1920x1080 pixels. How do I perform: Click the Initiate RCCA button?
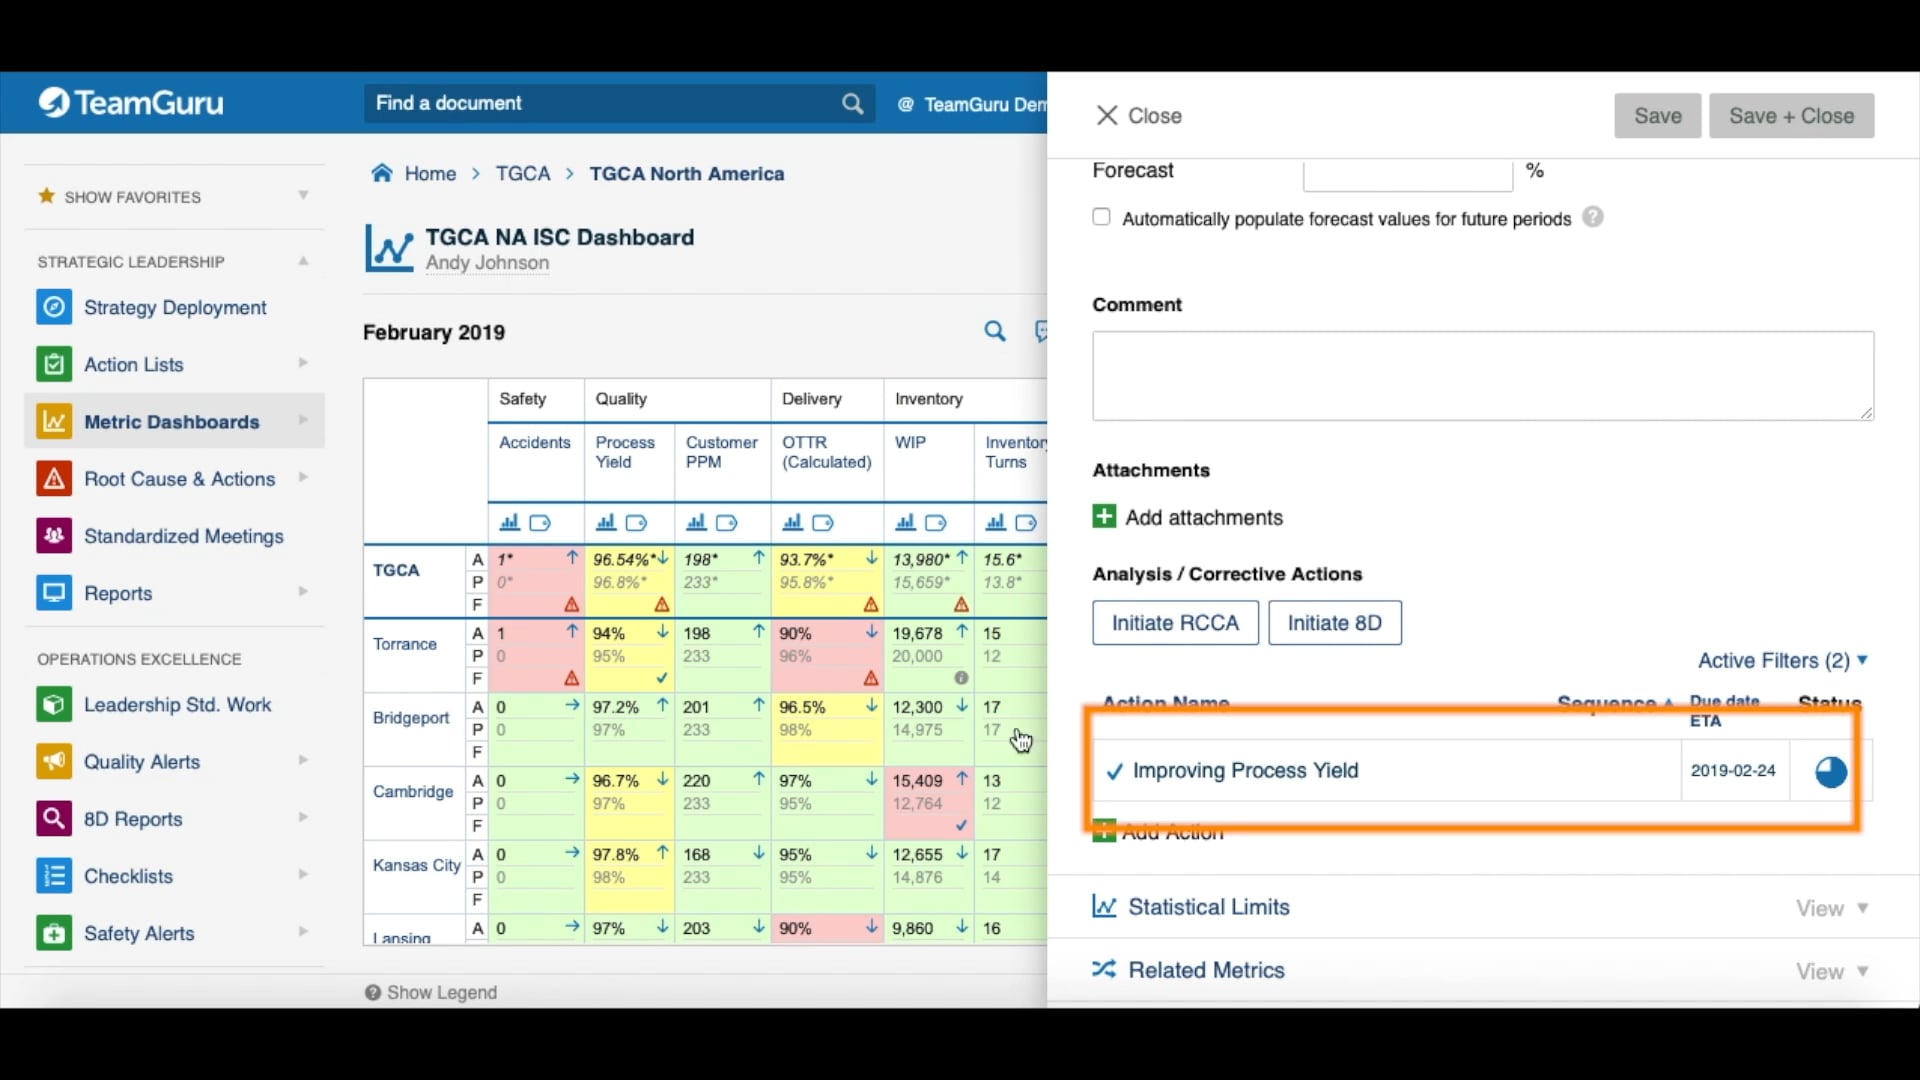pyautogui.click(x=1174, y=622)
